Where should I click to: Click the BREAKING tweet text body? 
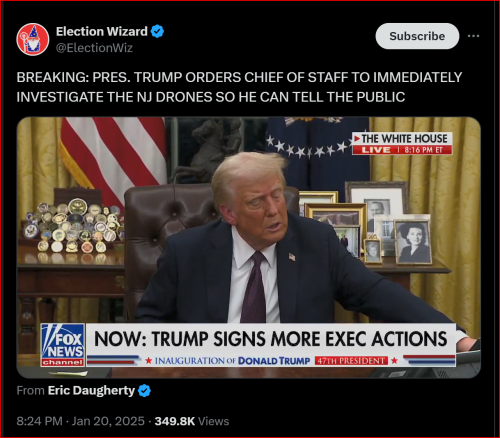pyautogui.click(x=239, y=87)
